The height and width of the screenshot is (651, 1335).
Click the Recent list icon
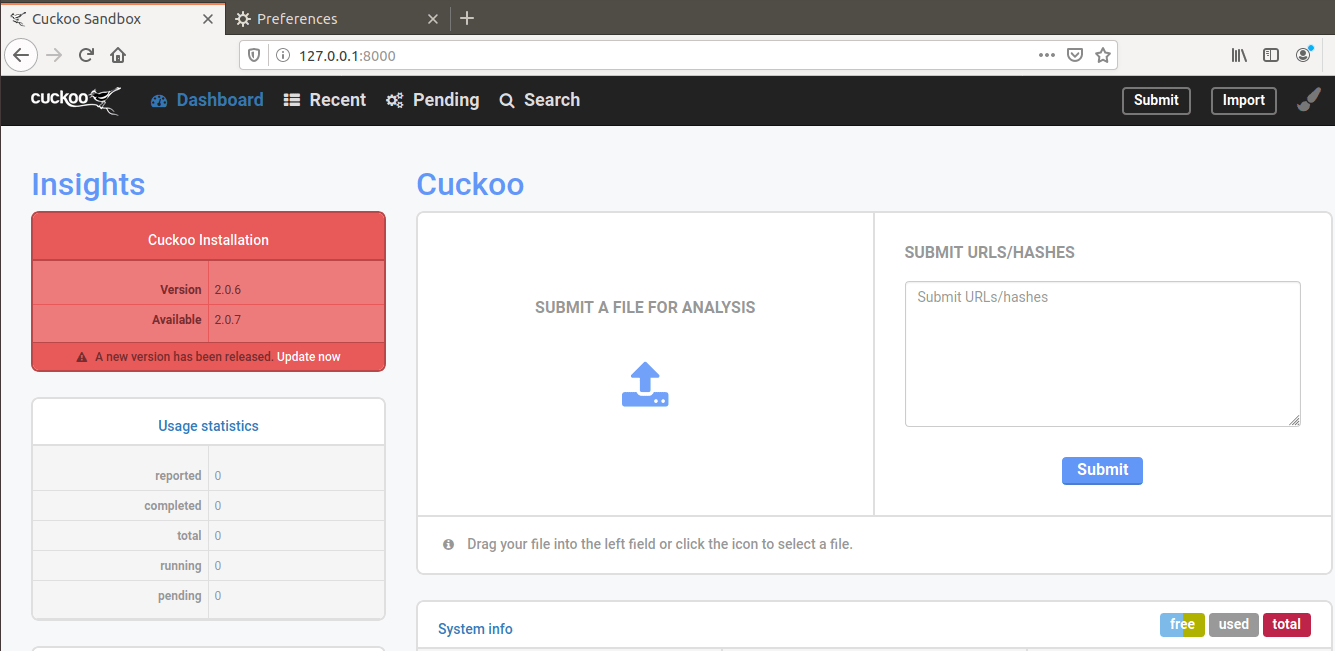[292, 100]
